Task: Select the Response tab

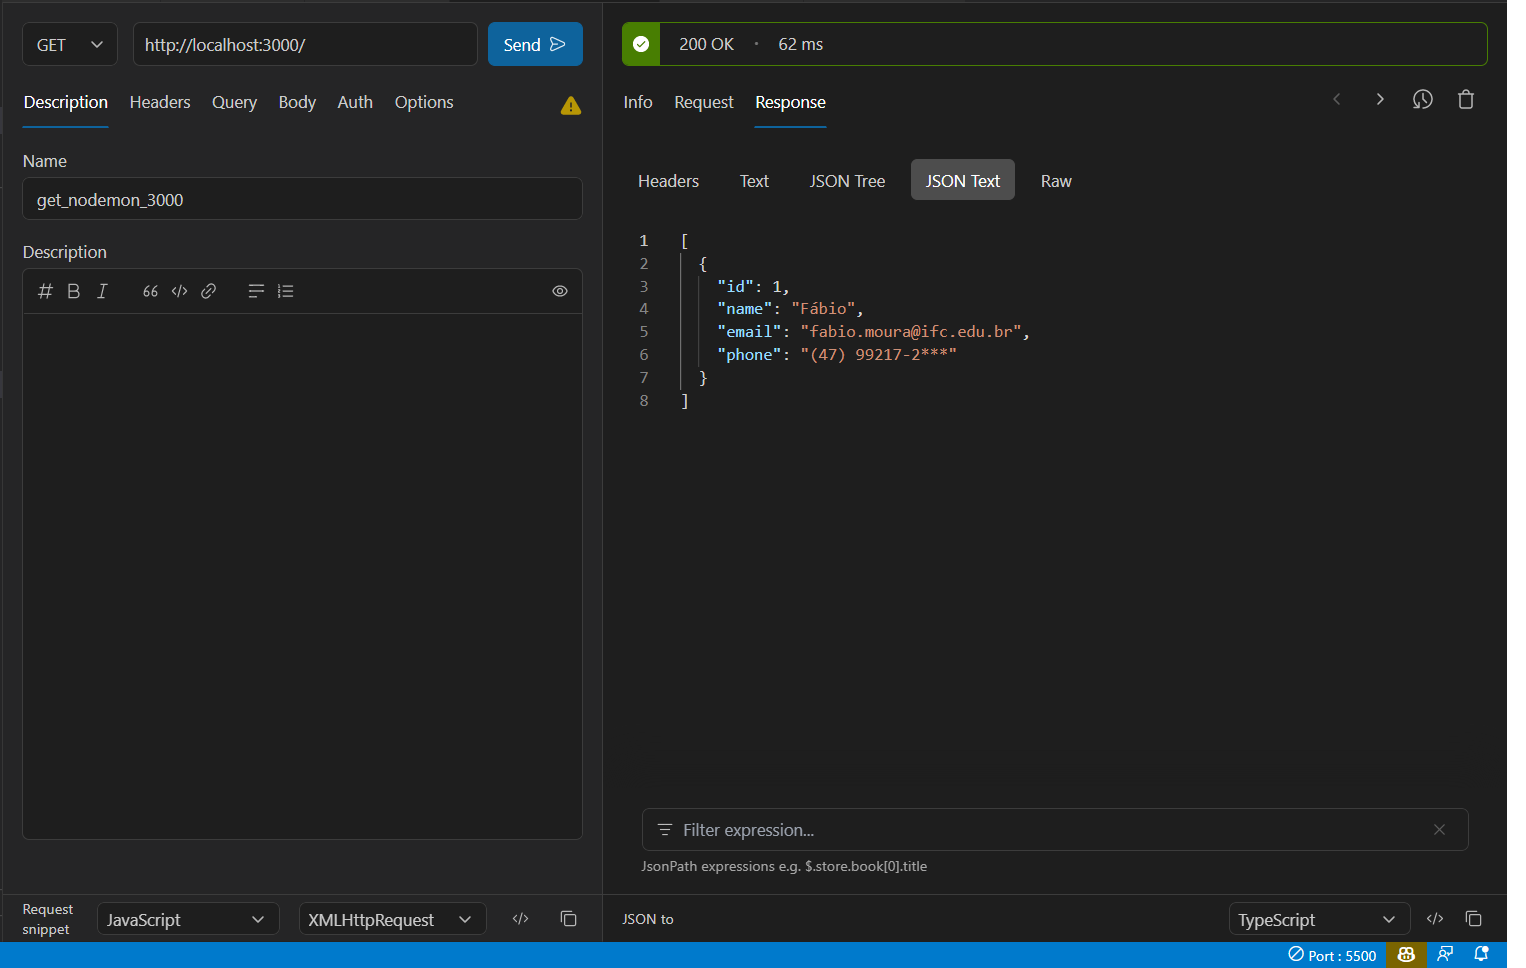Action: [790, 102]
